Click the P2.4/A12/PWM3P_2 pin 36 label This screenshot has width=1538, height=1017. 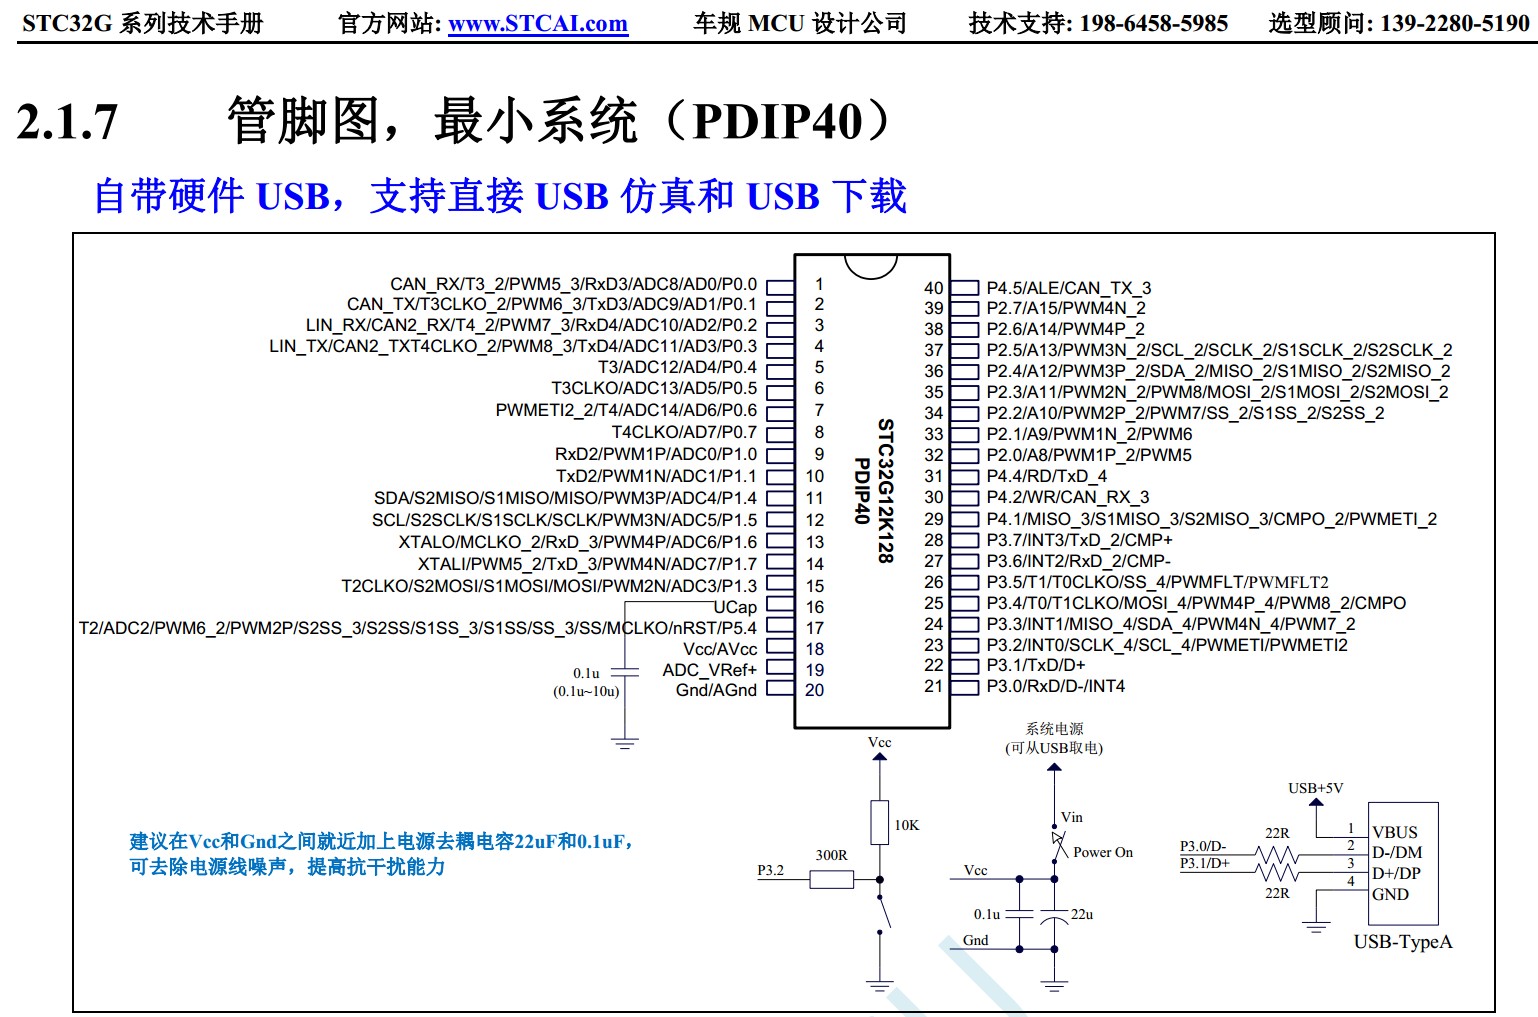1218,371
